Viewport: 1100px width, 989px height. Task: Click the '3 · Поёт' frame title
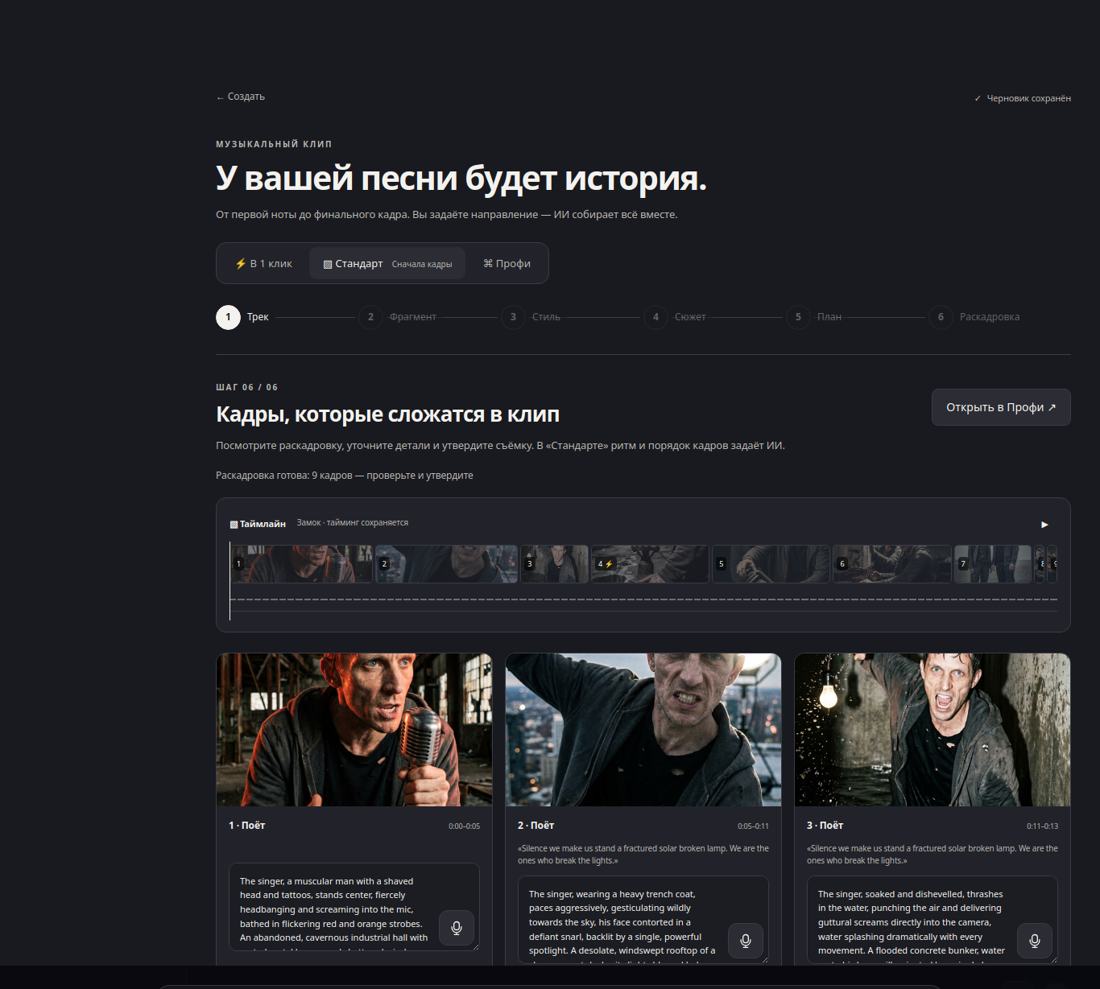(x=825, y=826)
